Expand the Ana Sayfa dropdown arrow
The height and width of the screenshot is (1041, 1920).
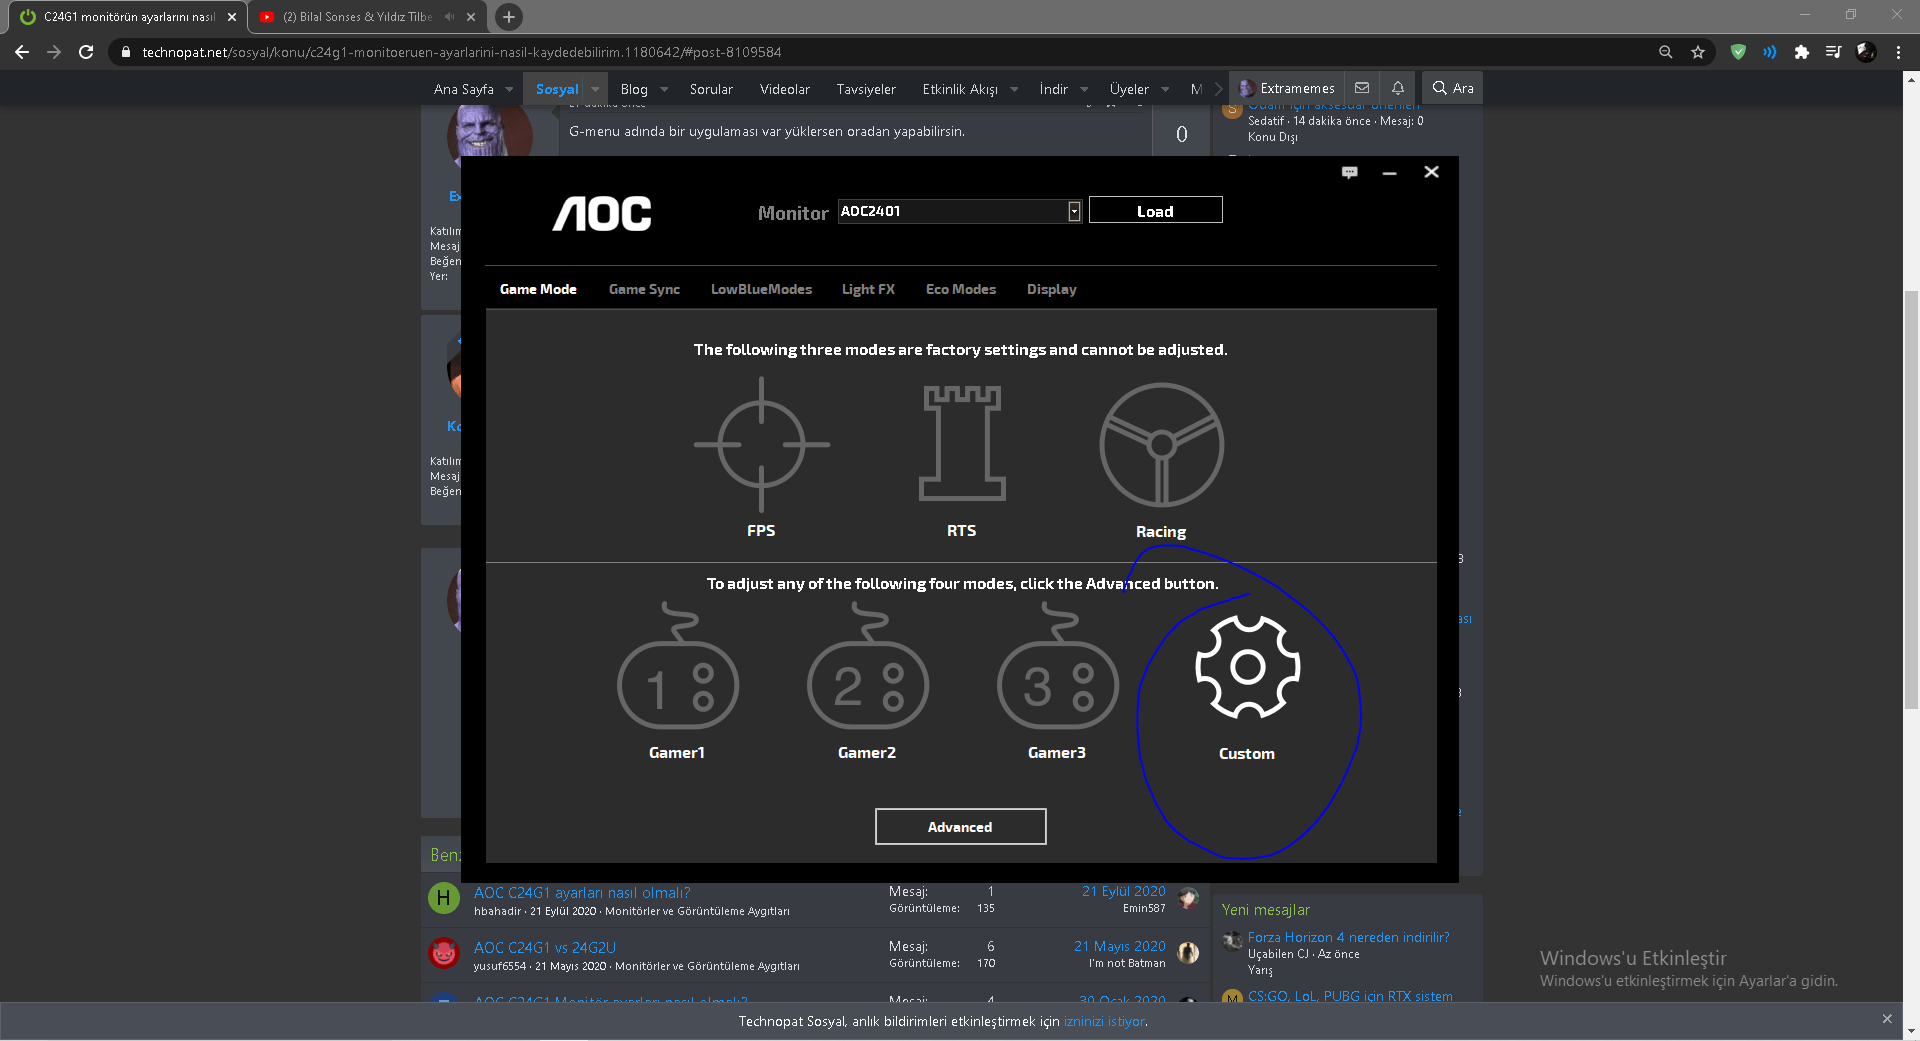click(x=509, y=89)
